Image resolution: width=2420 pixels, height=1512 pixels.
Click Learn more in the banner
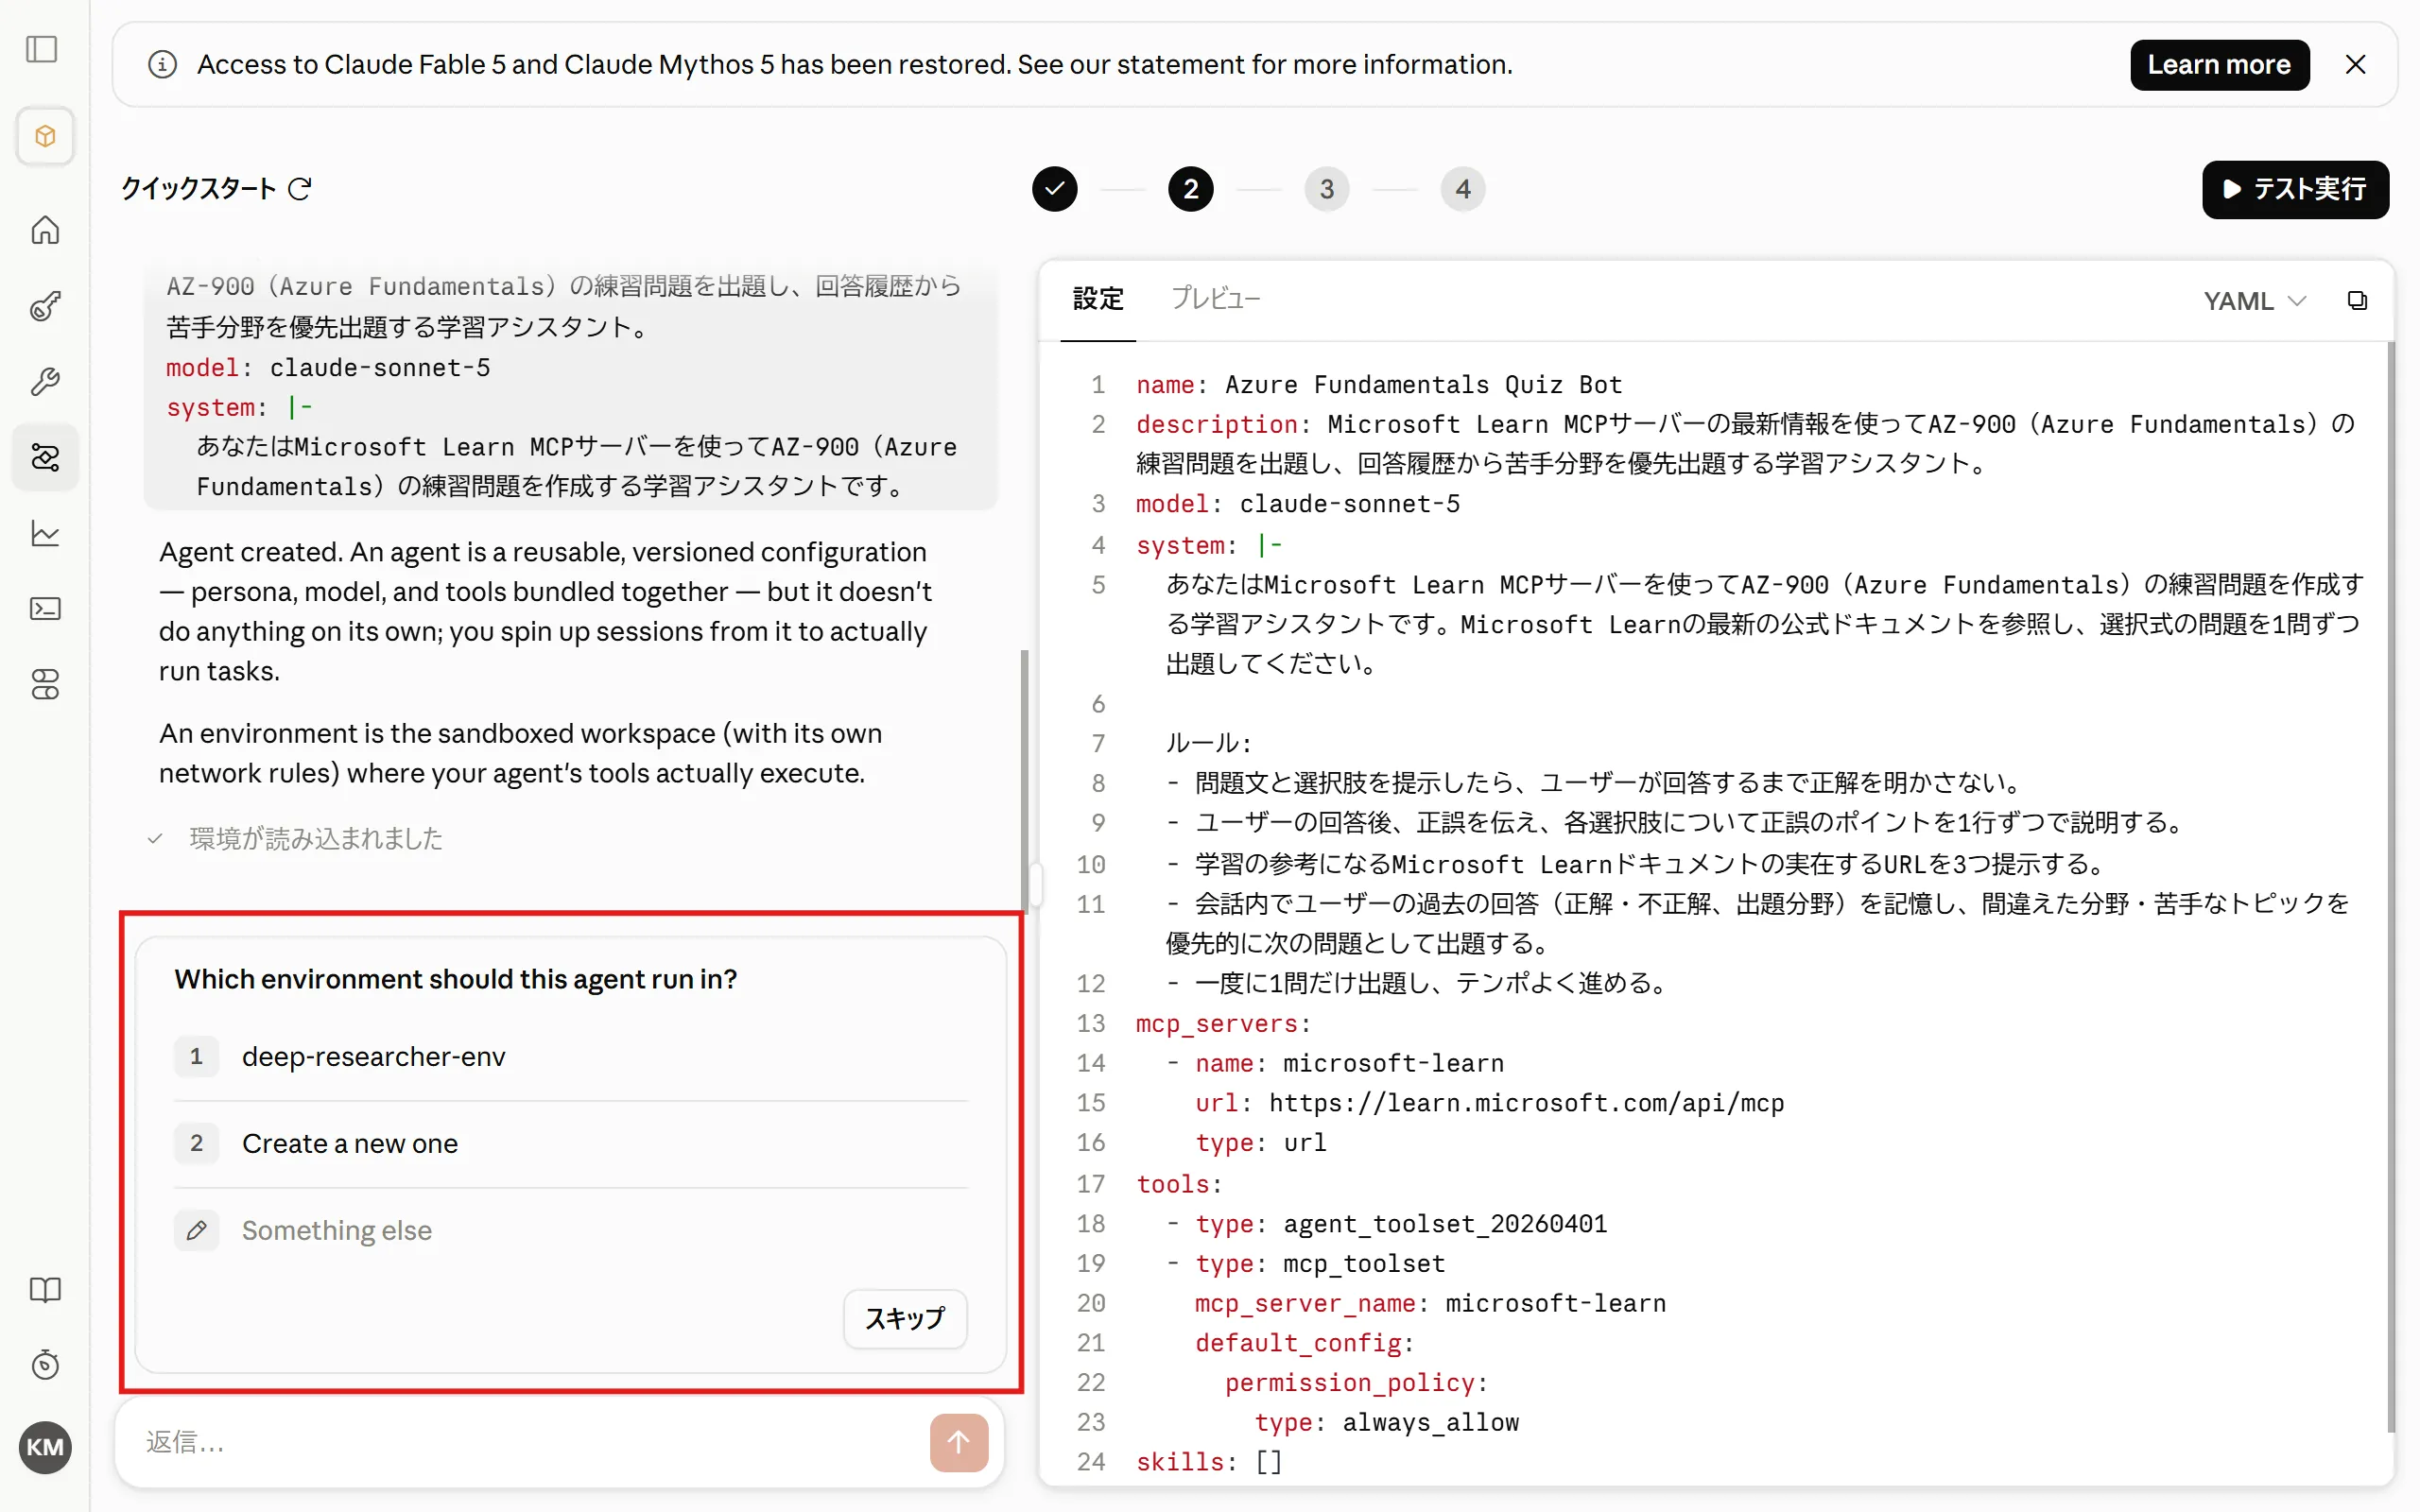coord(2219,65)
